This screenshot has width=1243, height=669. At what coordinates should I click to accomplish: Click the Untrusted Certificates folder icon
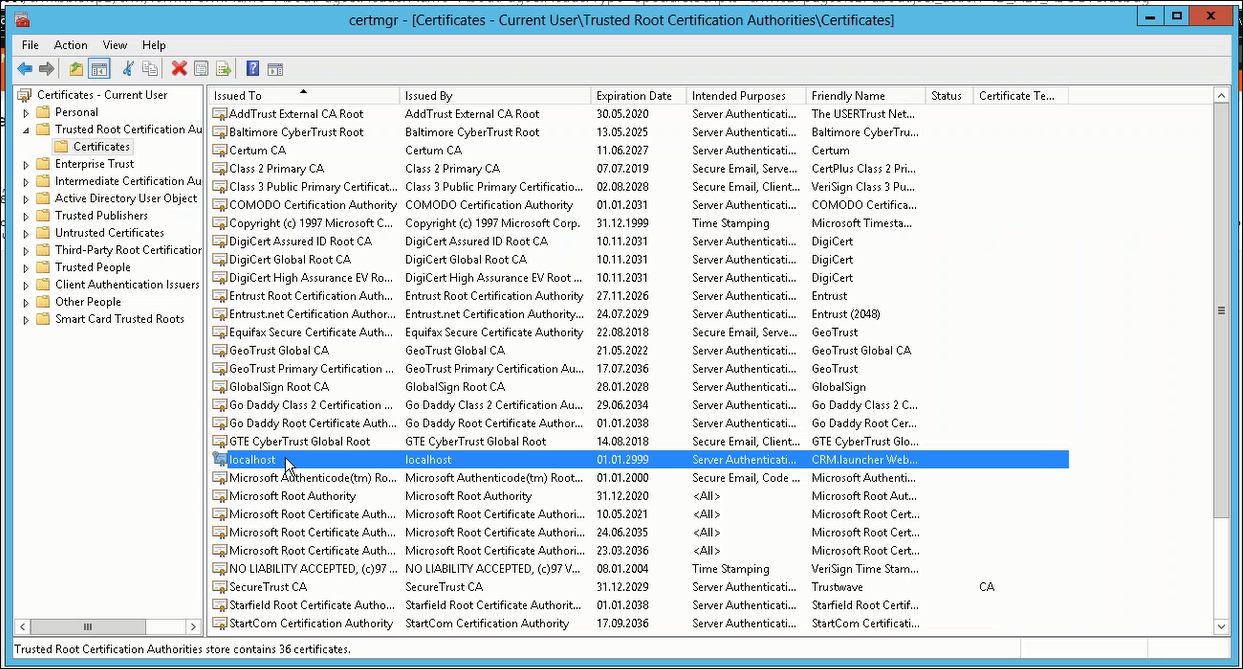[43, 233]
